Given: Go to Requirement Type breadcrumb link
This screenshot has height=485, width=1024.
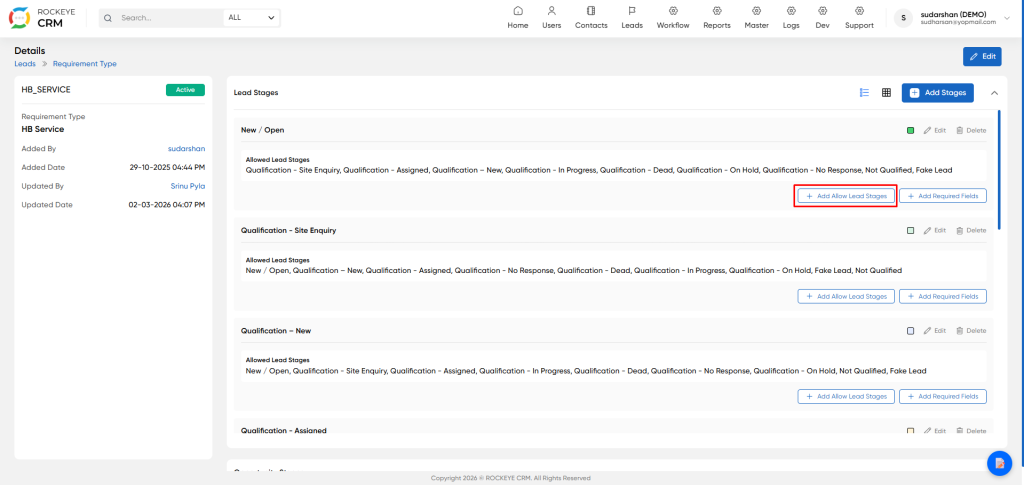Looking at the screenshot, I should [x=85, y=64].
